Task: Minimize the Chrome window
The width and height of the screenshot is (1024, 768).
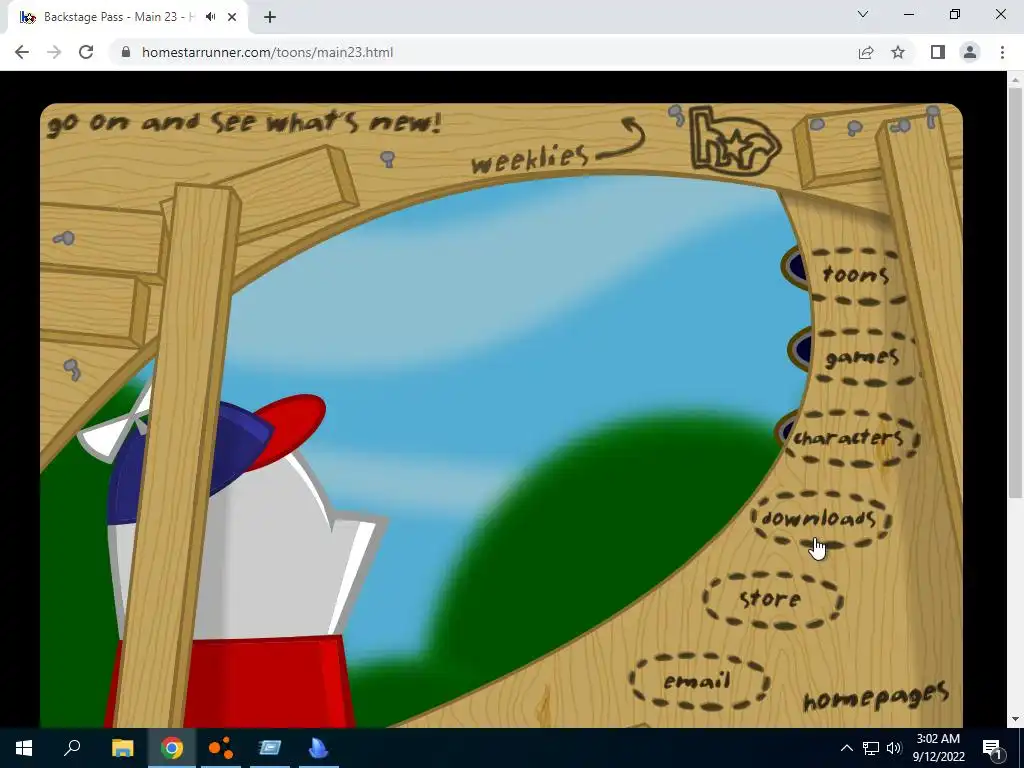Action: pyautogui.click(x=909, y=14)
